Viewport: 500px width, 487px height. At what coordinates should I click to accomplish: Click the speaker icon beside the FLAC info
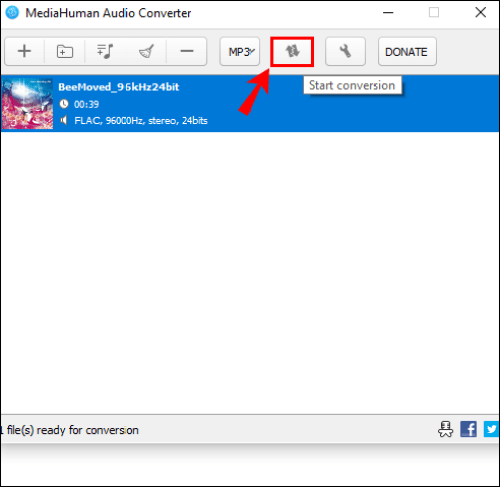point(64,120)
